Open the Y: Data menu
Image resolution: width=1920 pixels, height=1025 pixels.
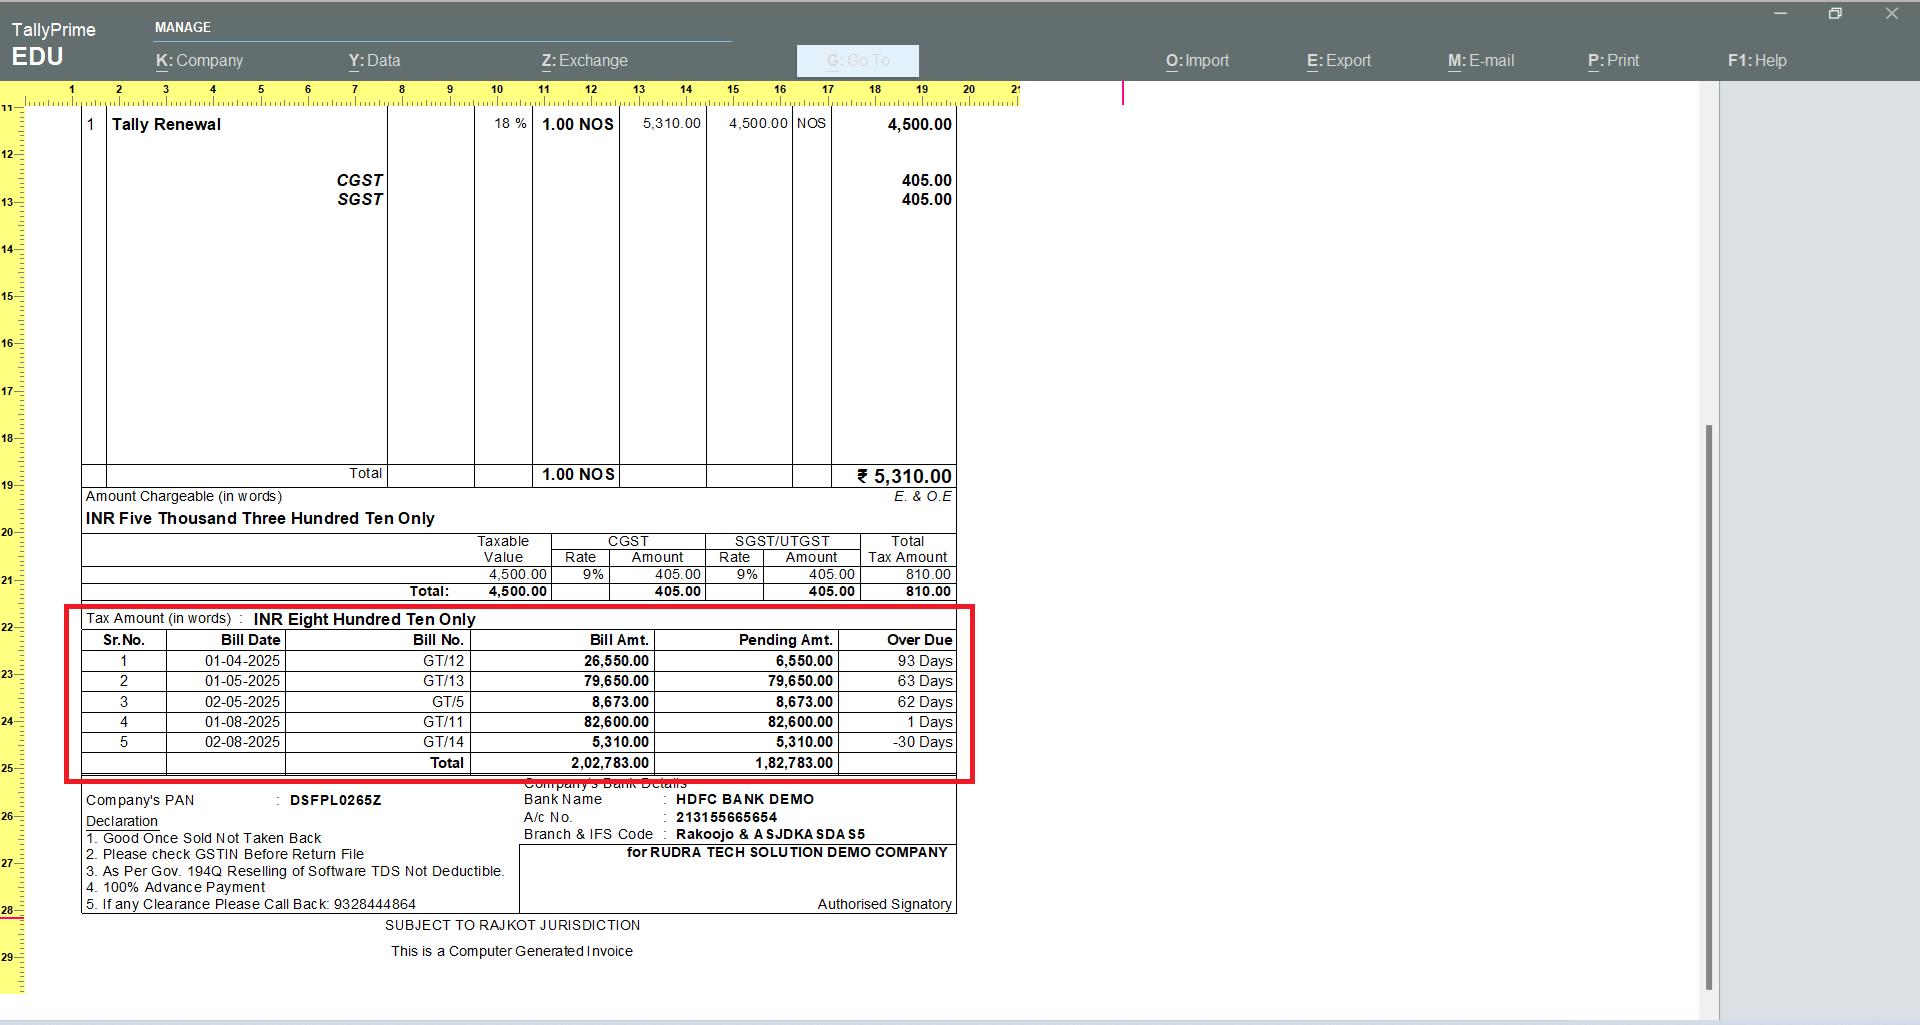pyautogui.click(x=374, y=61)
